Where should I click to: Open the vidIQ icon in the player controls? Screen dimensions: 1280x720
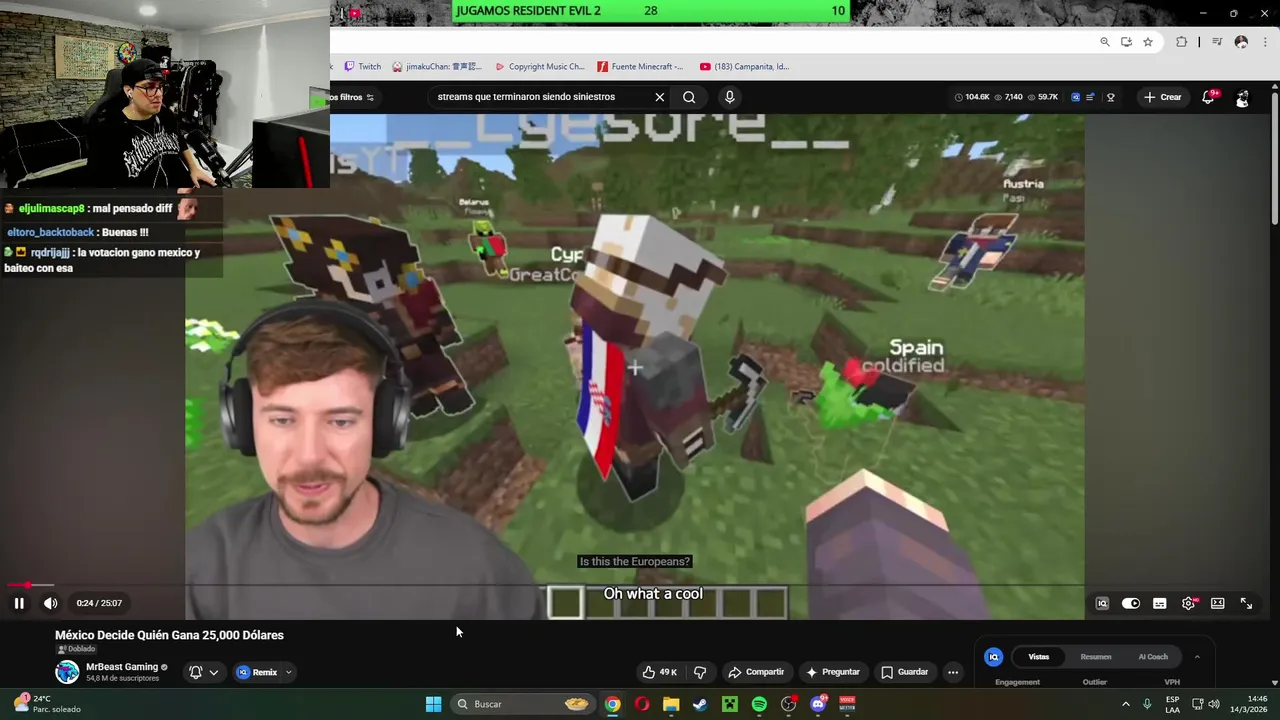[1102, 603]
